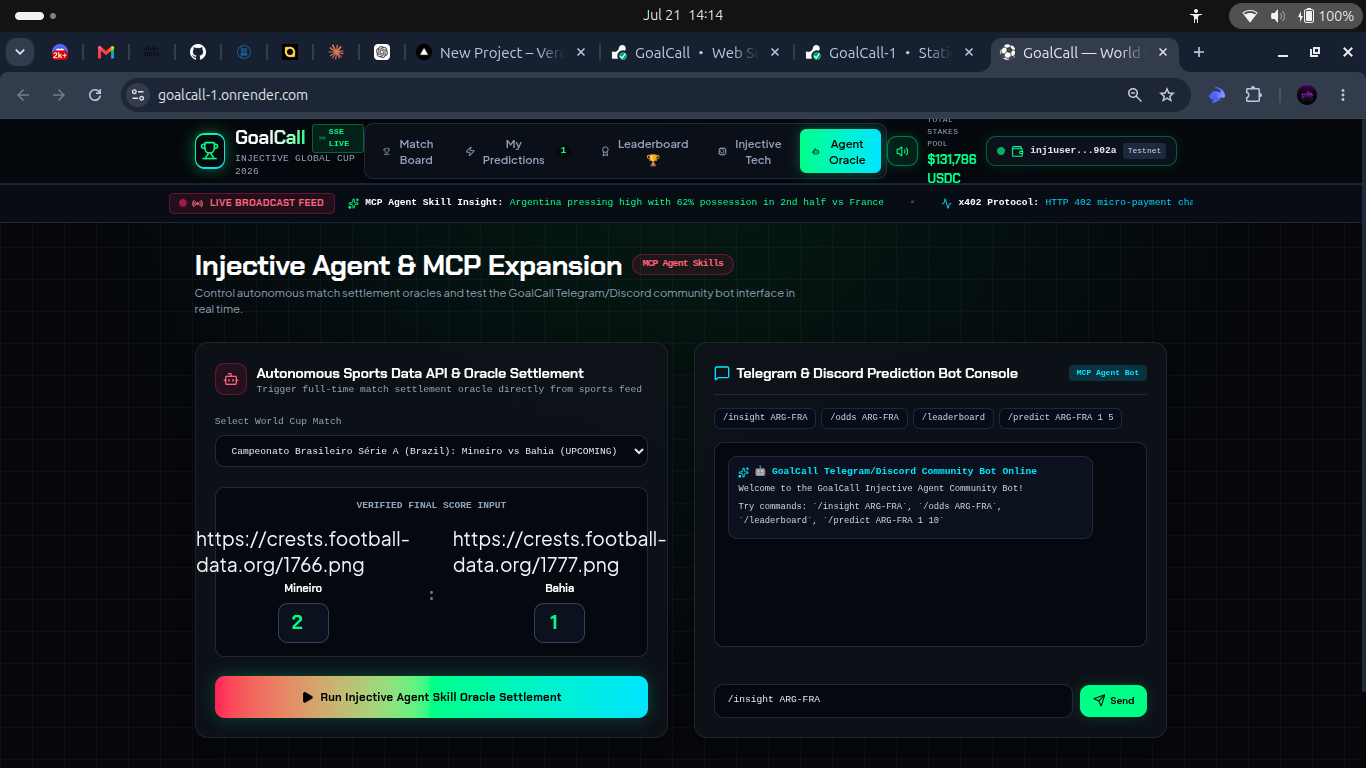Open the Leaderboard tab
Viewport: 1366px width, 768px height.
click(645, 152)
